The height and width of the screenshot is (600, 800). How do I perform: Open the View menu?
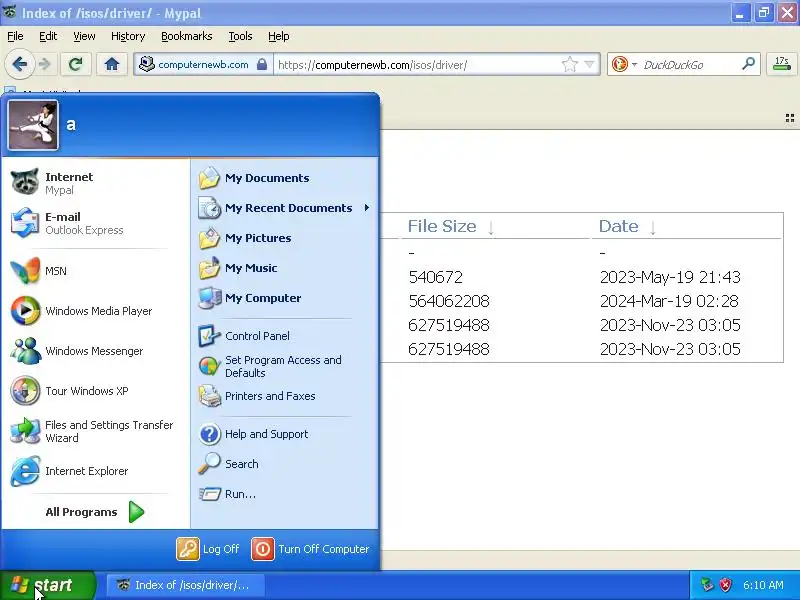click(84, 36)
